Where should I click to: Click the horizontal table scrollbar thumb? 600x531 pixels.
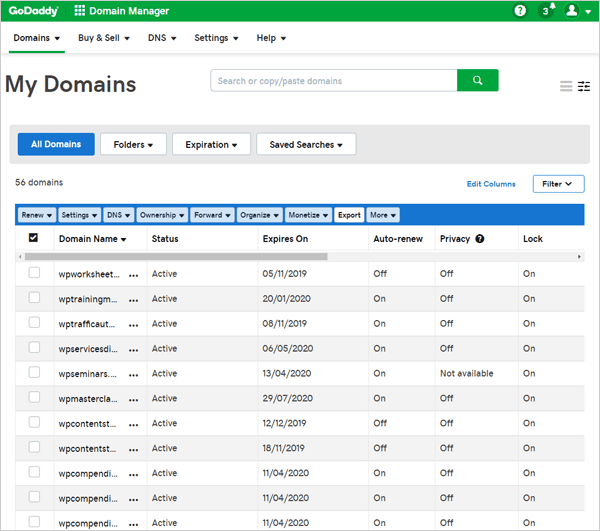click(176, 256)
